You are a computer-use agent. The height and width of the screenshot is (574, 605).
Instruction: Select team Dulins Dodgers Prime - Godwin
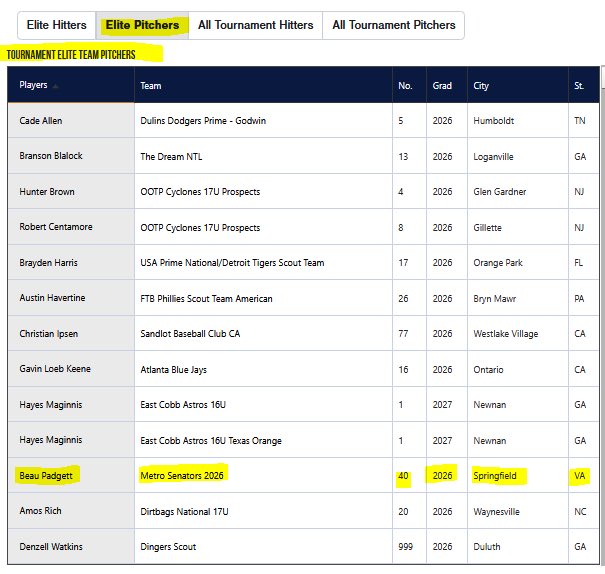(203, 121)
